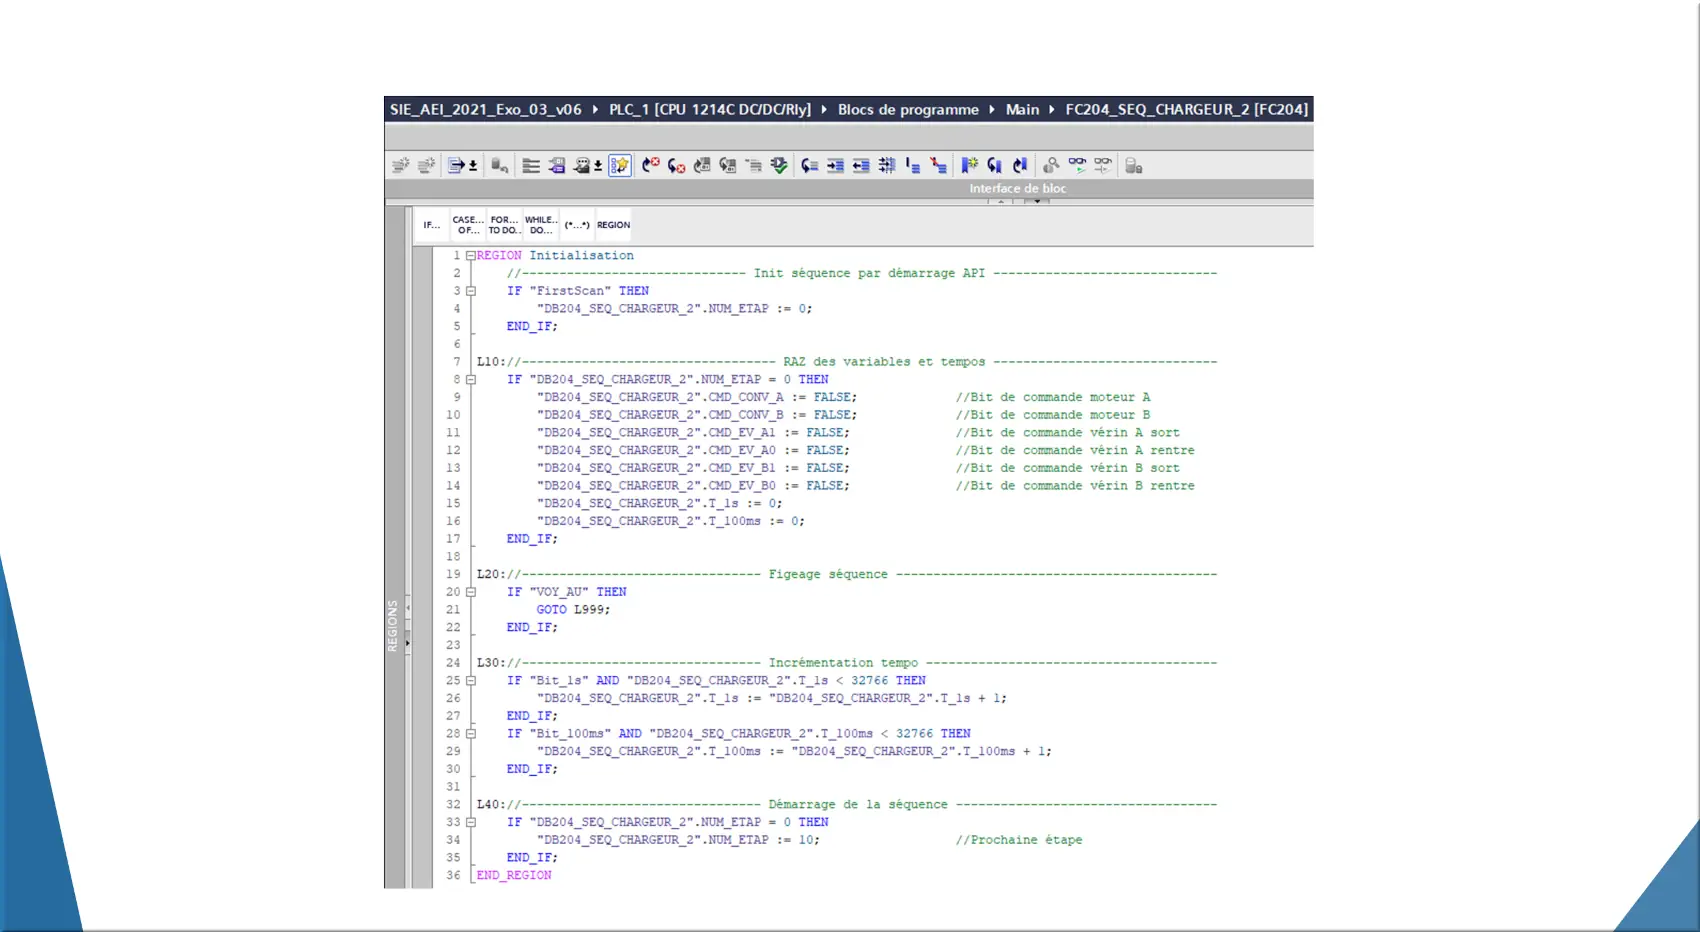Click the curved-arrow icon with the red X badge
The height and width of the screenshot is (932, 1700).
click(651, 165)
